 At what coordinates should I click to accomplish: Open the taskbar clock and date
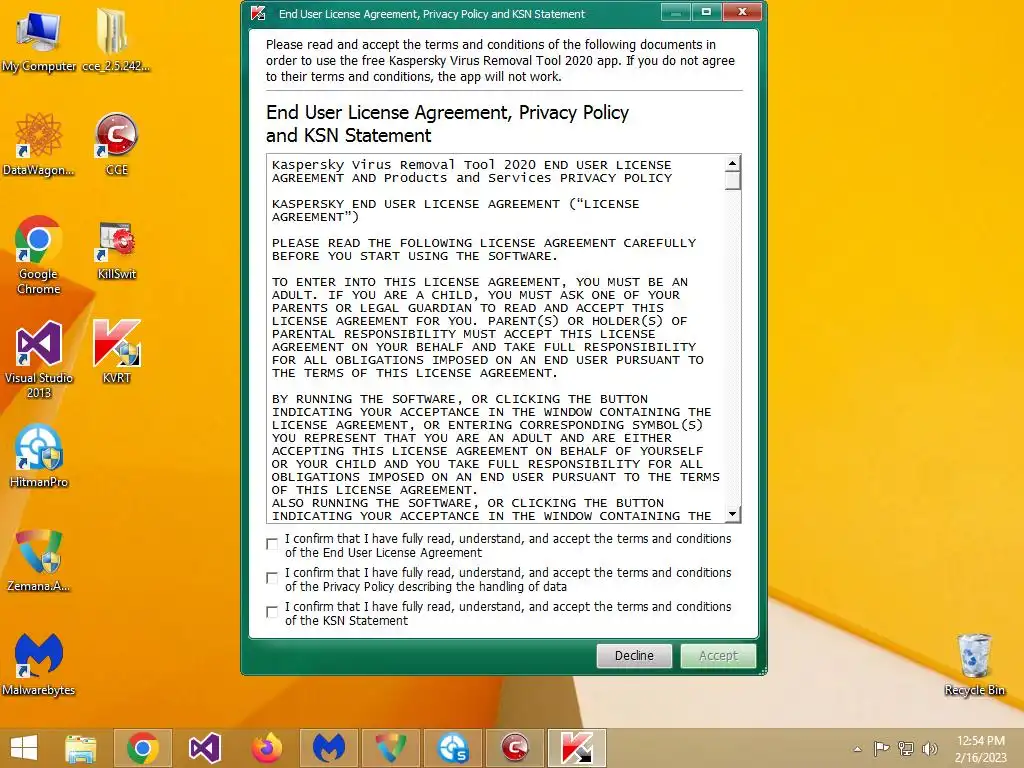[x=980, y=749]
